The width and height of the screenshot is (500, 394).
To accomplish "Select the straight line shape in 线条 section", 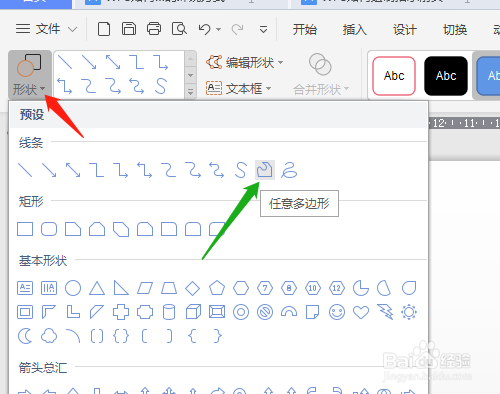I will coord(25,170).
